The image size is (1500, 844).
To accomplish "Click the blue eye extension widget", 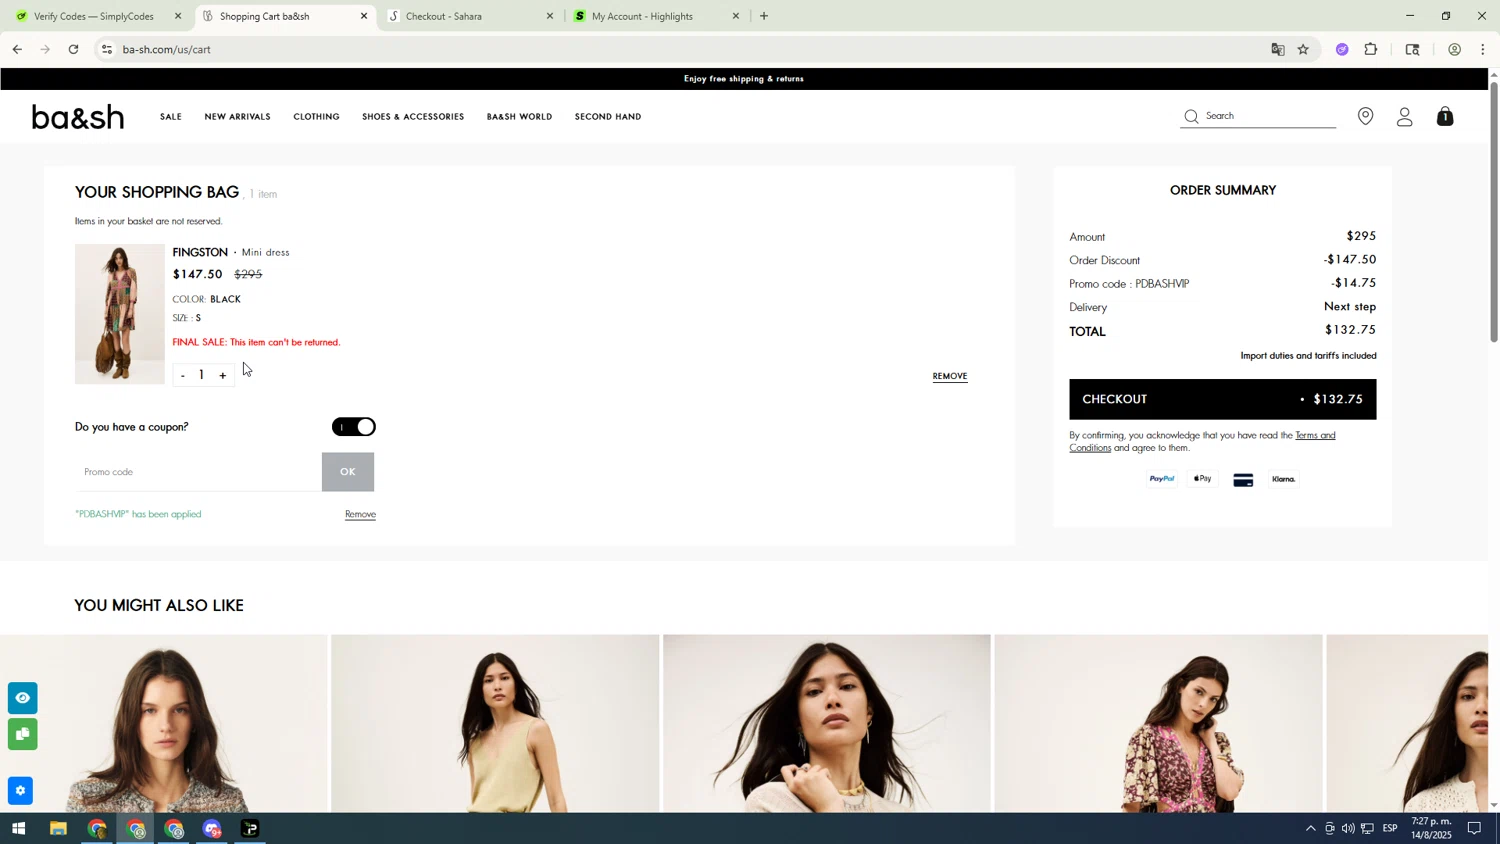I will click(22, 698).
